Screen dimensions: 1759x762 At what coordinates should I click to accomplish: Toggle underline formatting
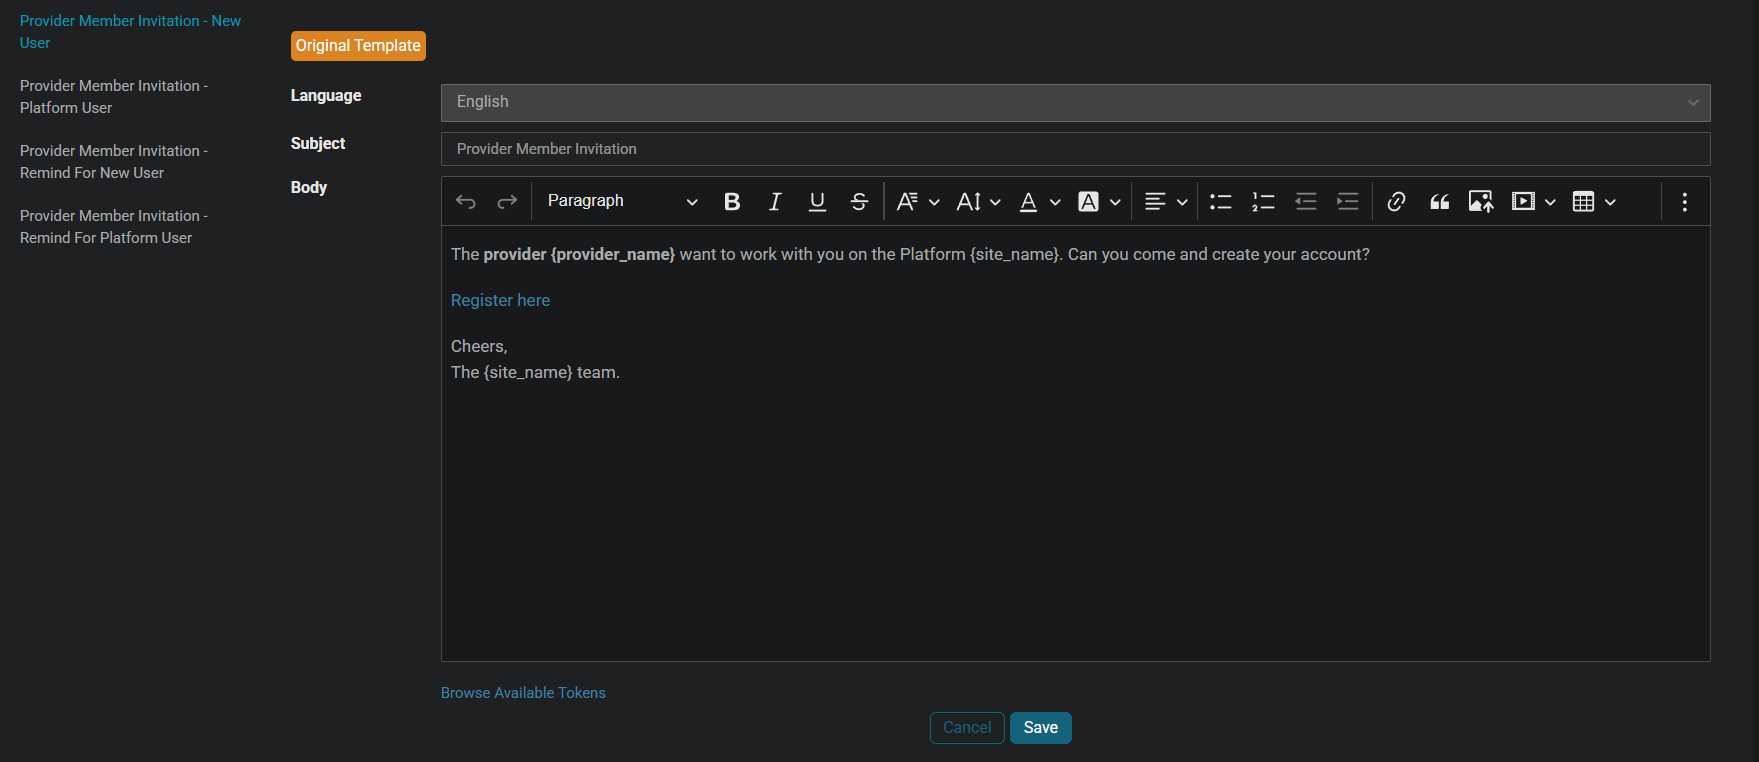[817, 202]
